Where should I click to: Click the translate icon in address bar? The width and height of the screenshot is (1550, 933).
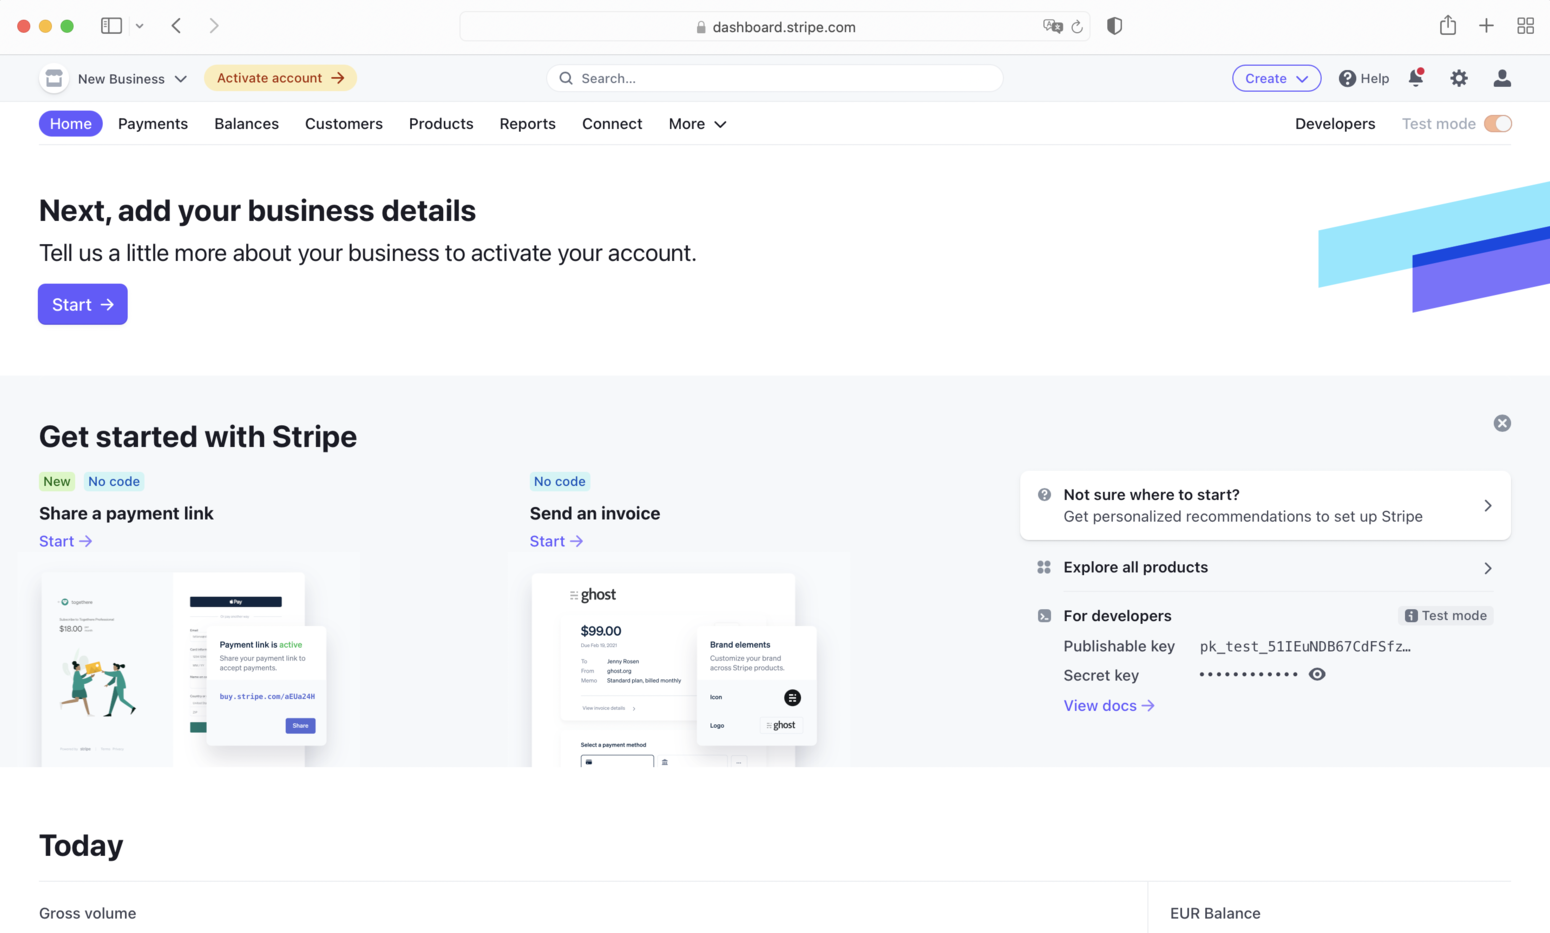click(x=1052, y=27)
